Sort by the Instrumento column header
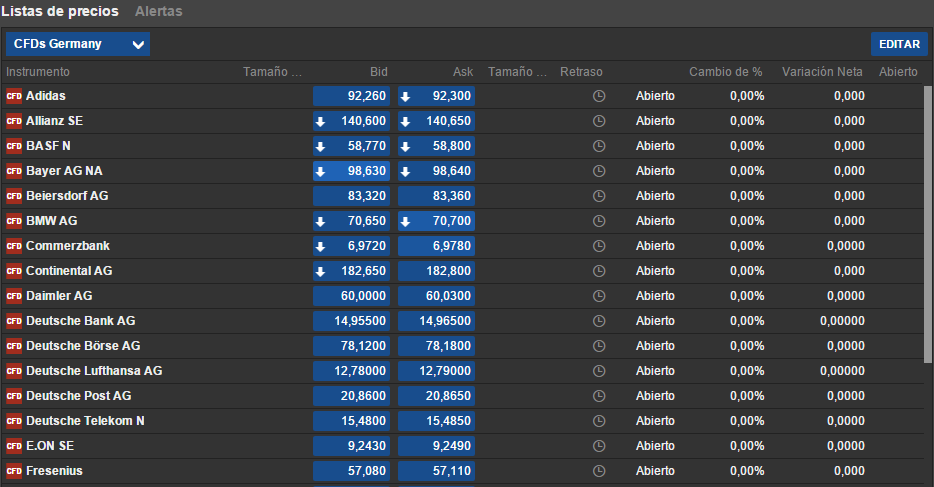 point(38,72)
